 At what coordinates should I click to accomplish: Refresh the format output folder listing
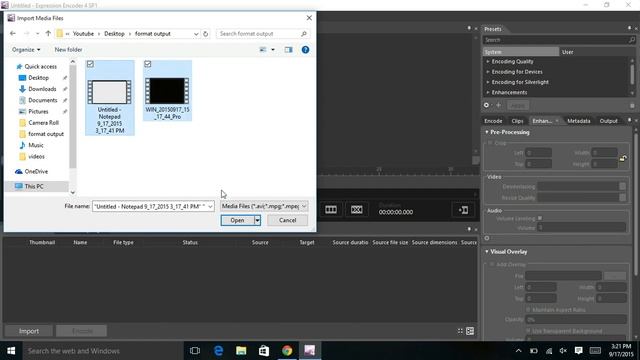[206, 34]
